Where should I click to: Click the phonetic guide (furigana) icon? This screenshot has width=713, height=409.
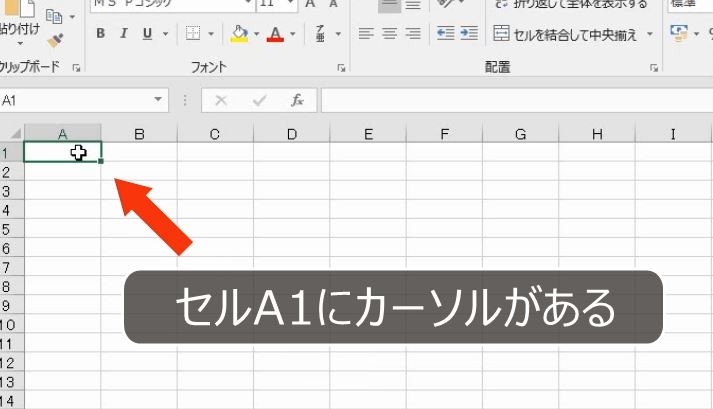[x=321, y=33]
